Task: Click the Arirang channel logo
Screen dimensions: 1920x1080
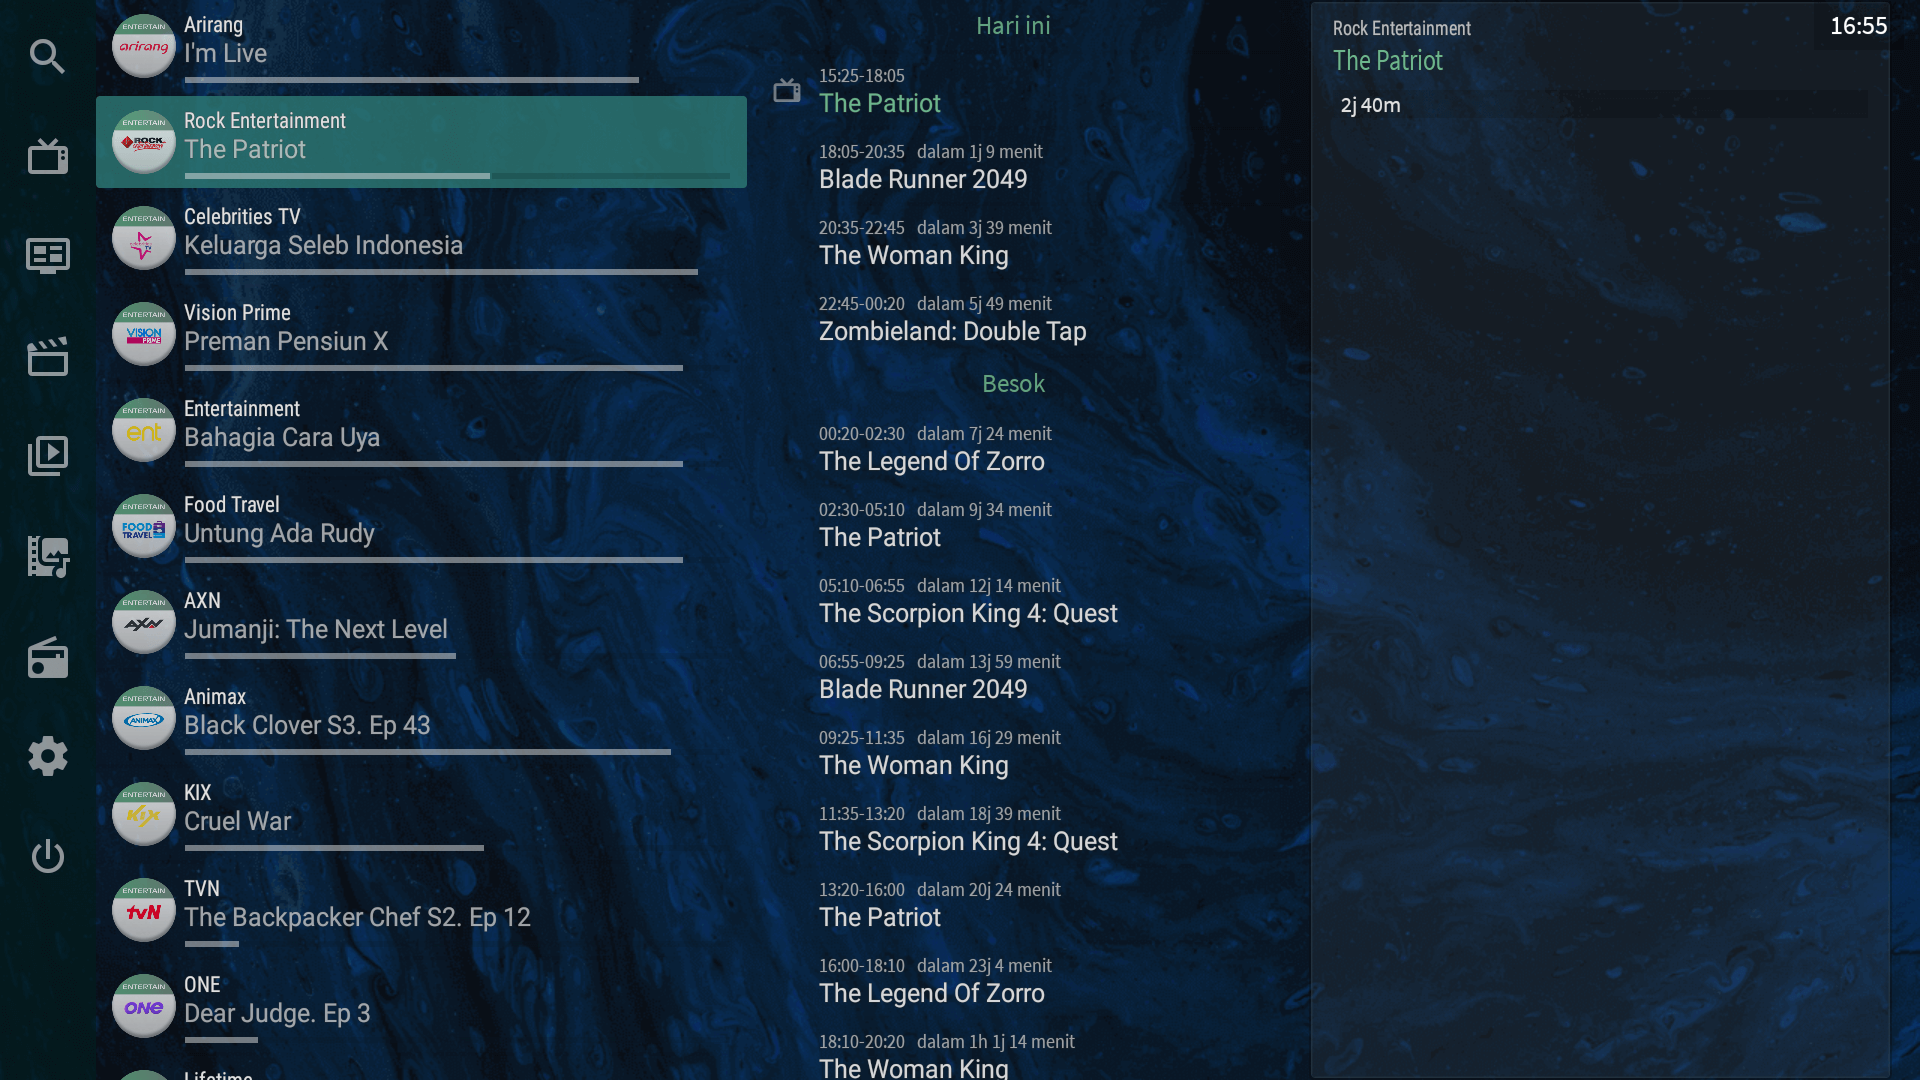Action: coord(144,46)
